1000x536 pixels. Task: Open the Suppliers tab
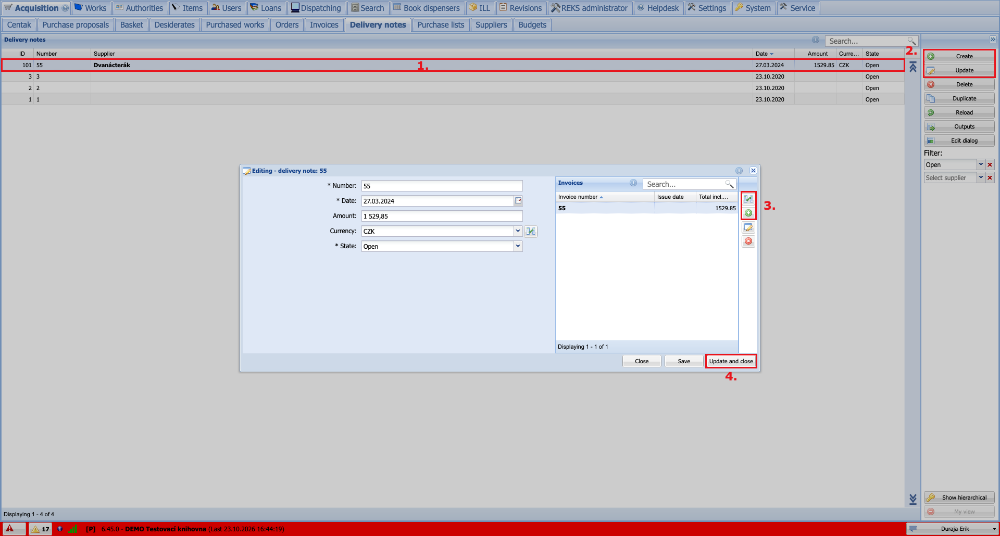[x=491, y=25]
